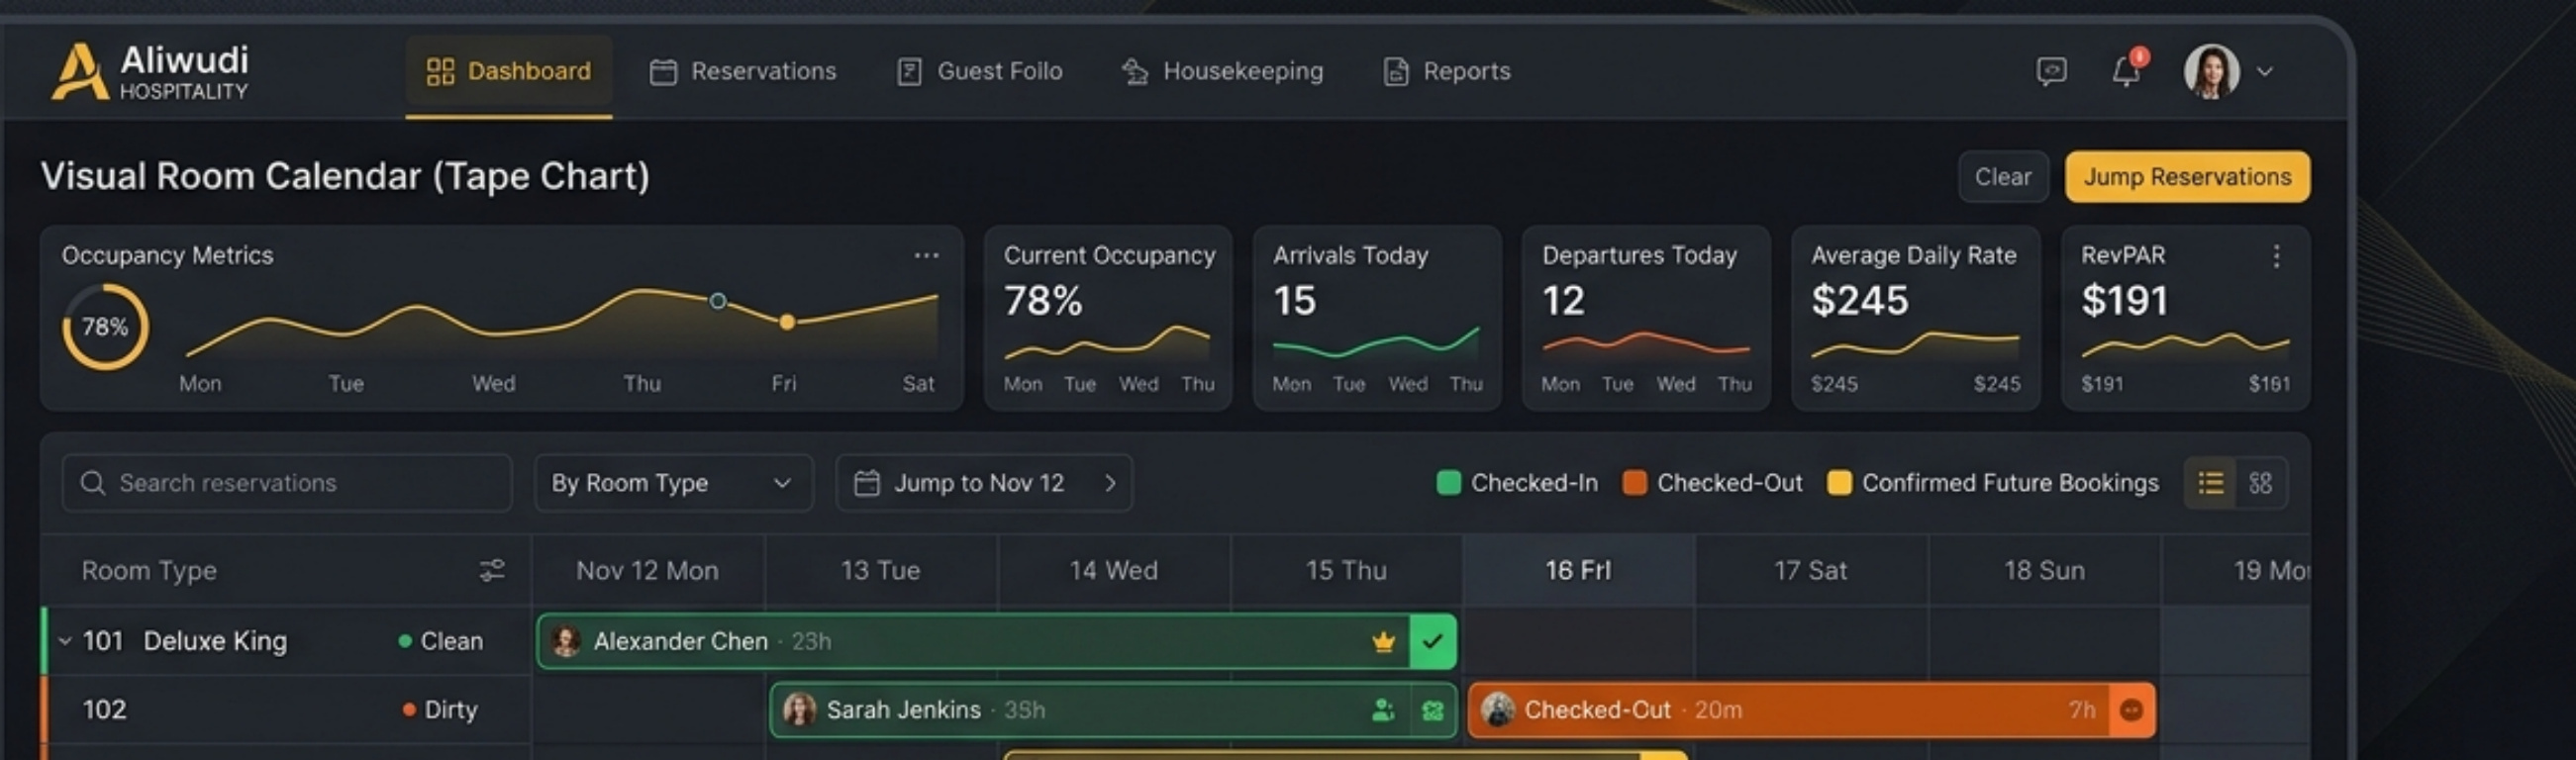2576x760 pixels.
Task: Open the Guest Folio tab
Action: pos(979,71)
